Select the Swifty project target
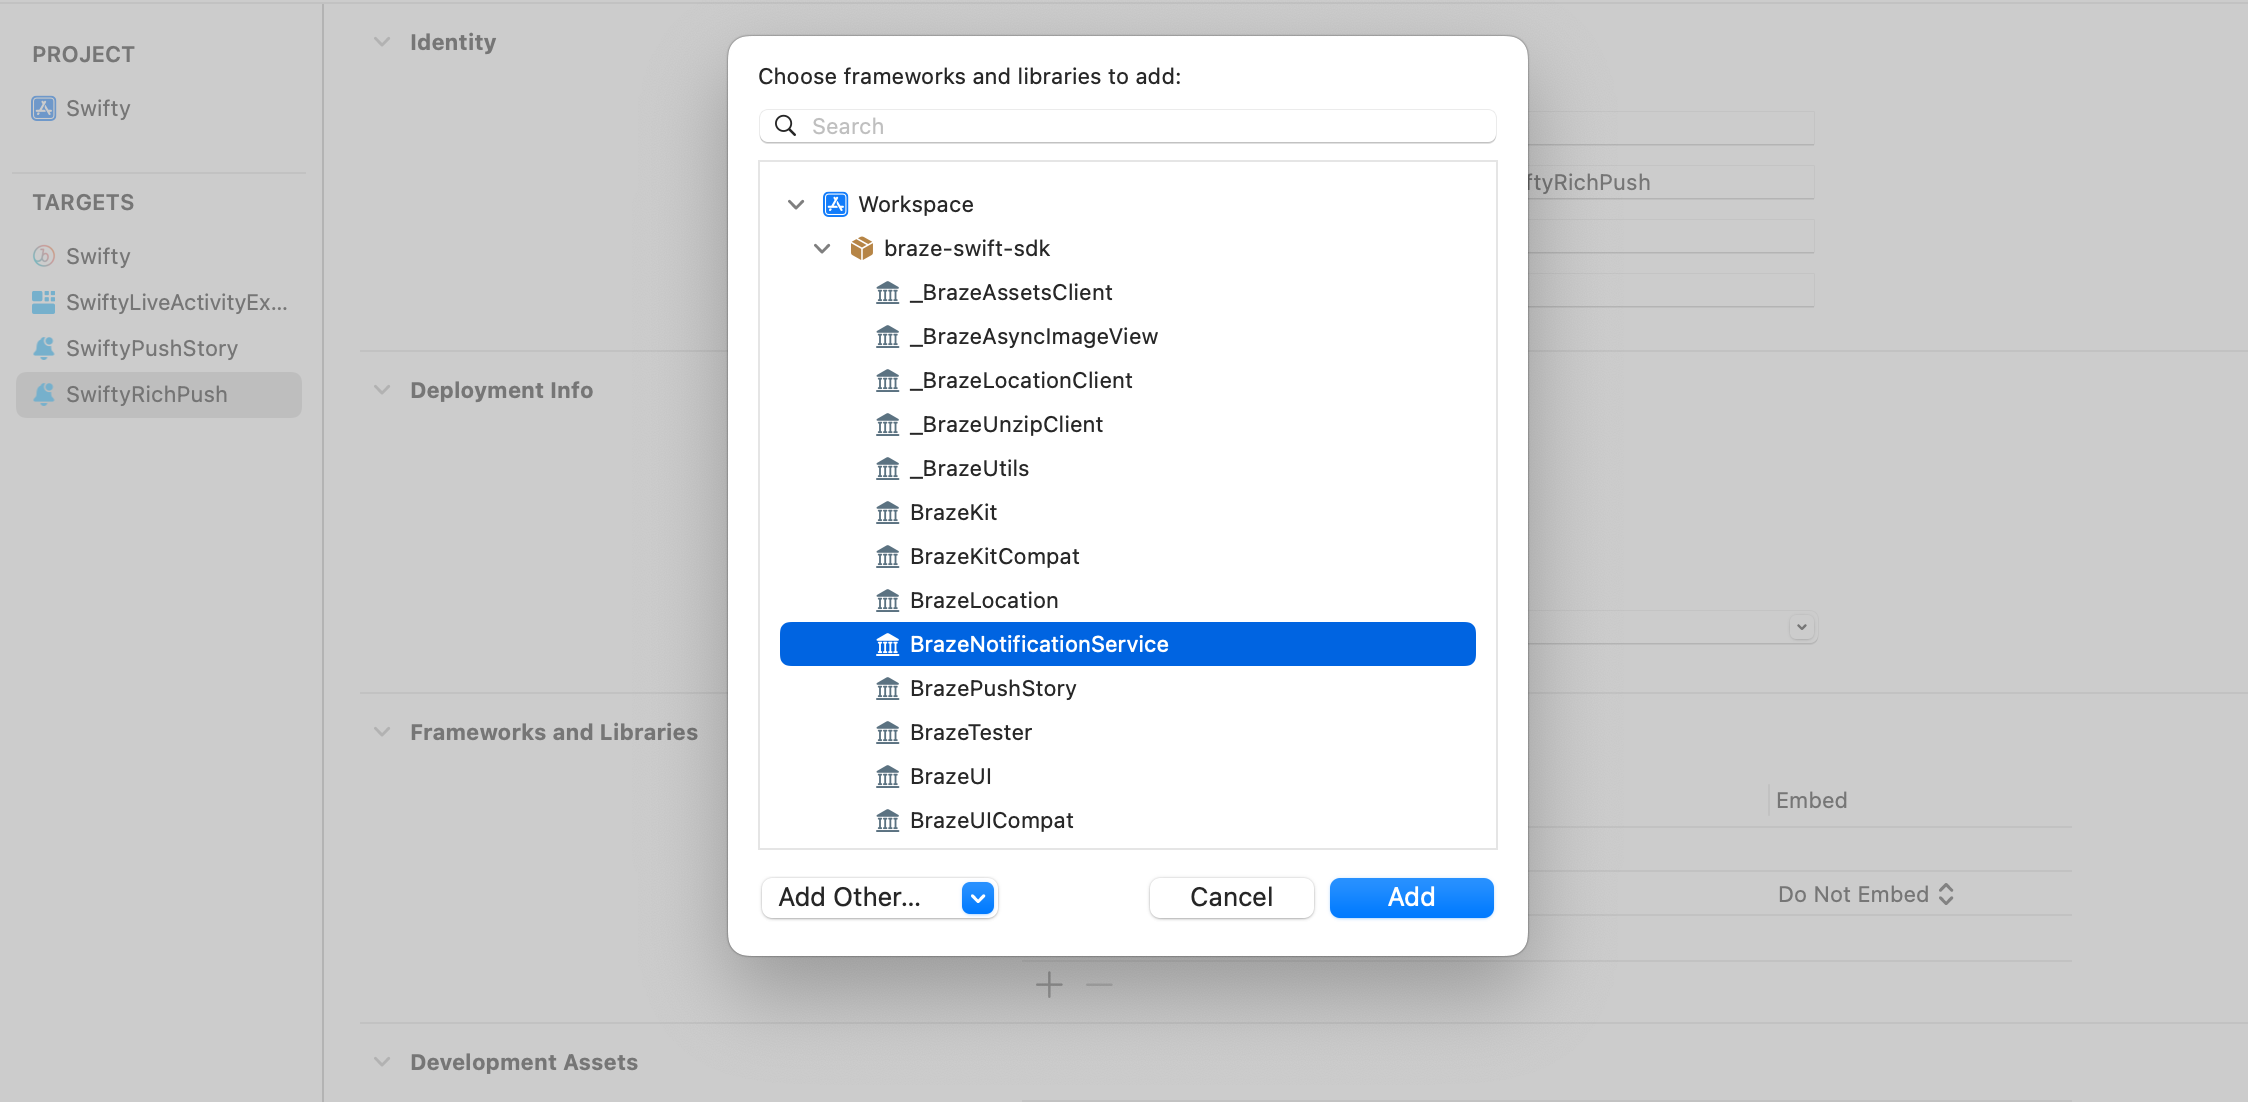 (97, 255)
